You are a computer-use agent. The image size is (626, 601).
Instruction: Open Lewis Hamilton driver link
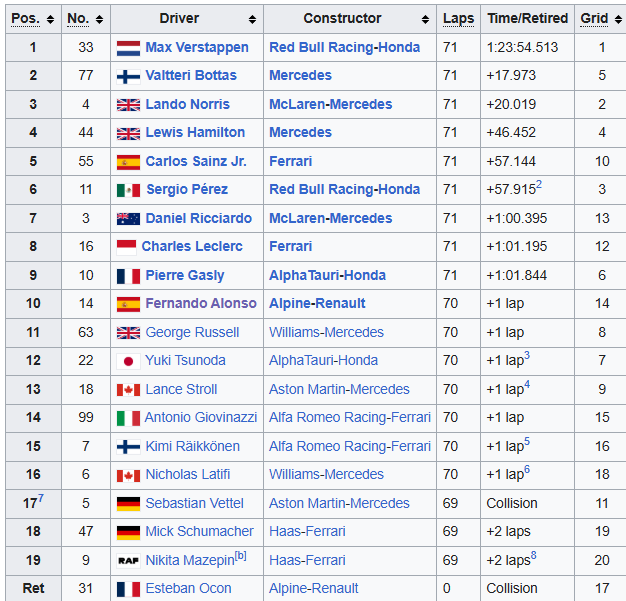pos(195,133)
